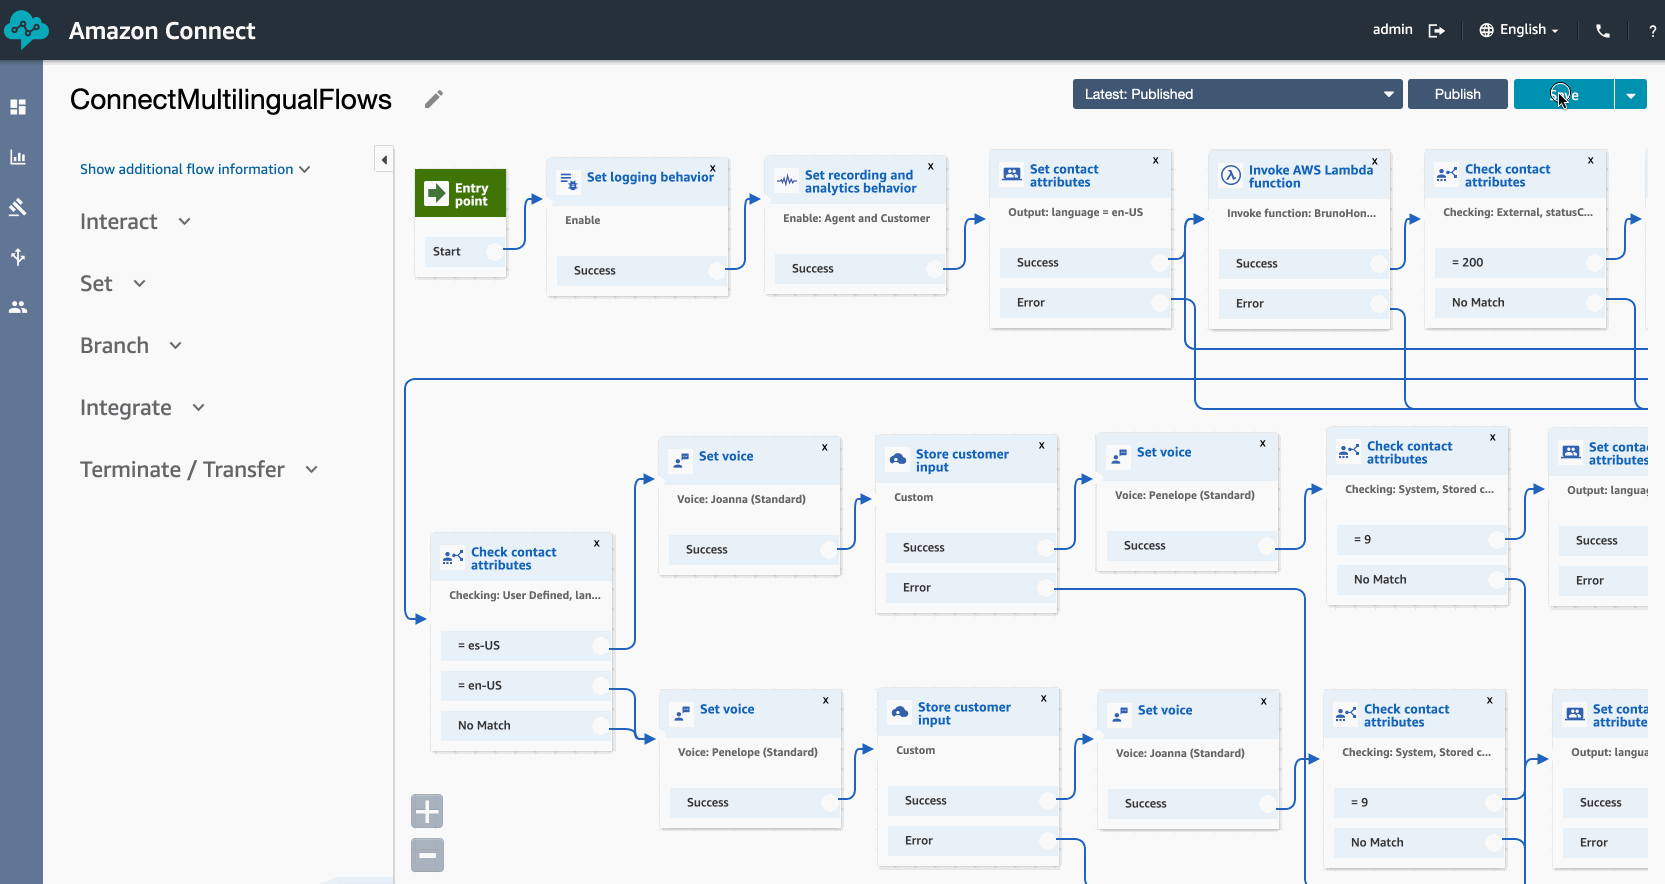
Task: Click the Start output connector of Entry point
Action: 494,251
